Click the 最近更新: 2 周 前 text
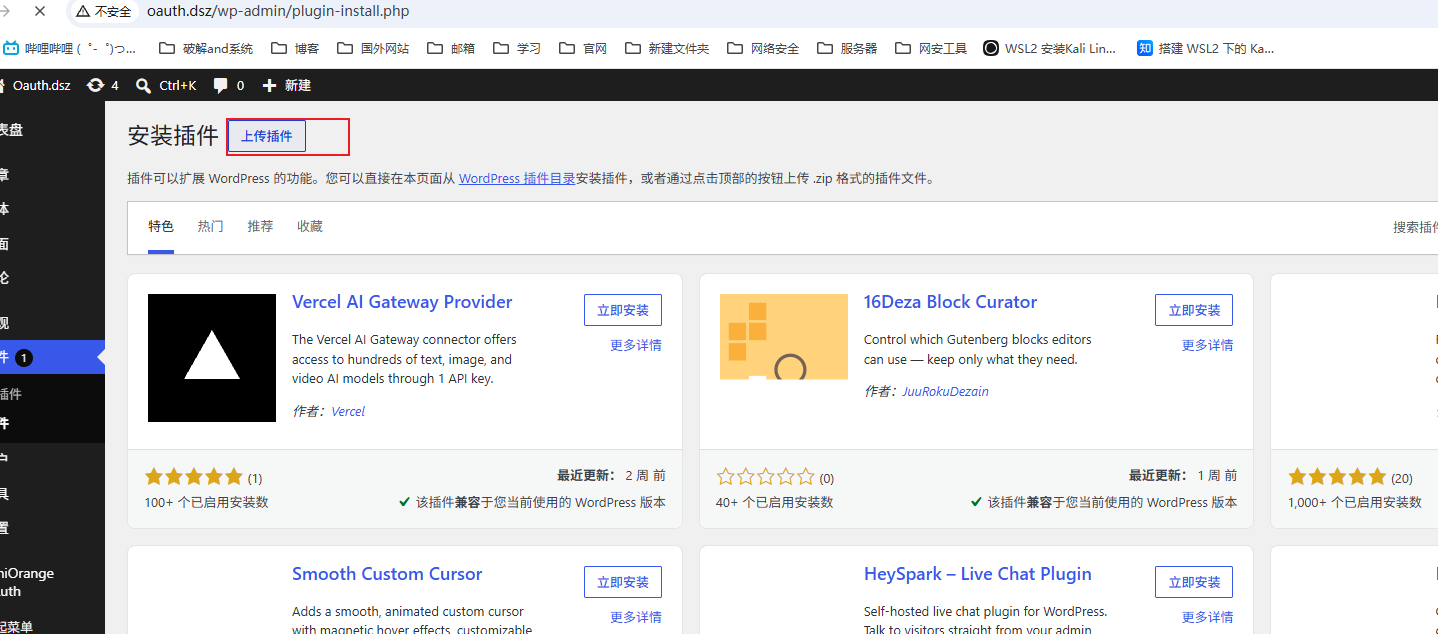The height and width of the screenshot is (634, 1438). (611, 476)
